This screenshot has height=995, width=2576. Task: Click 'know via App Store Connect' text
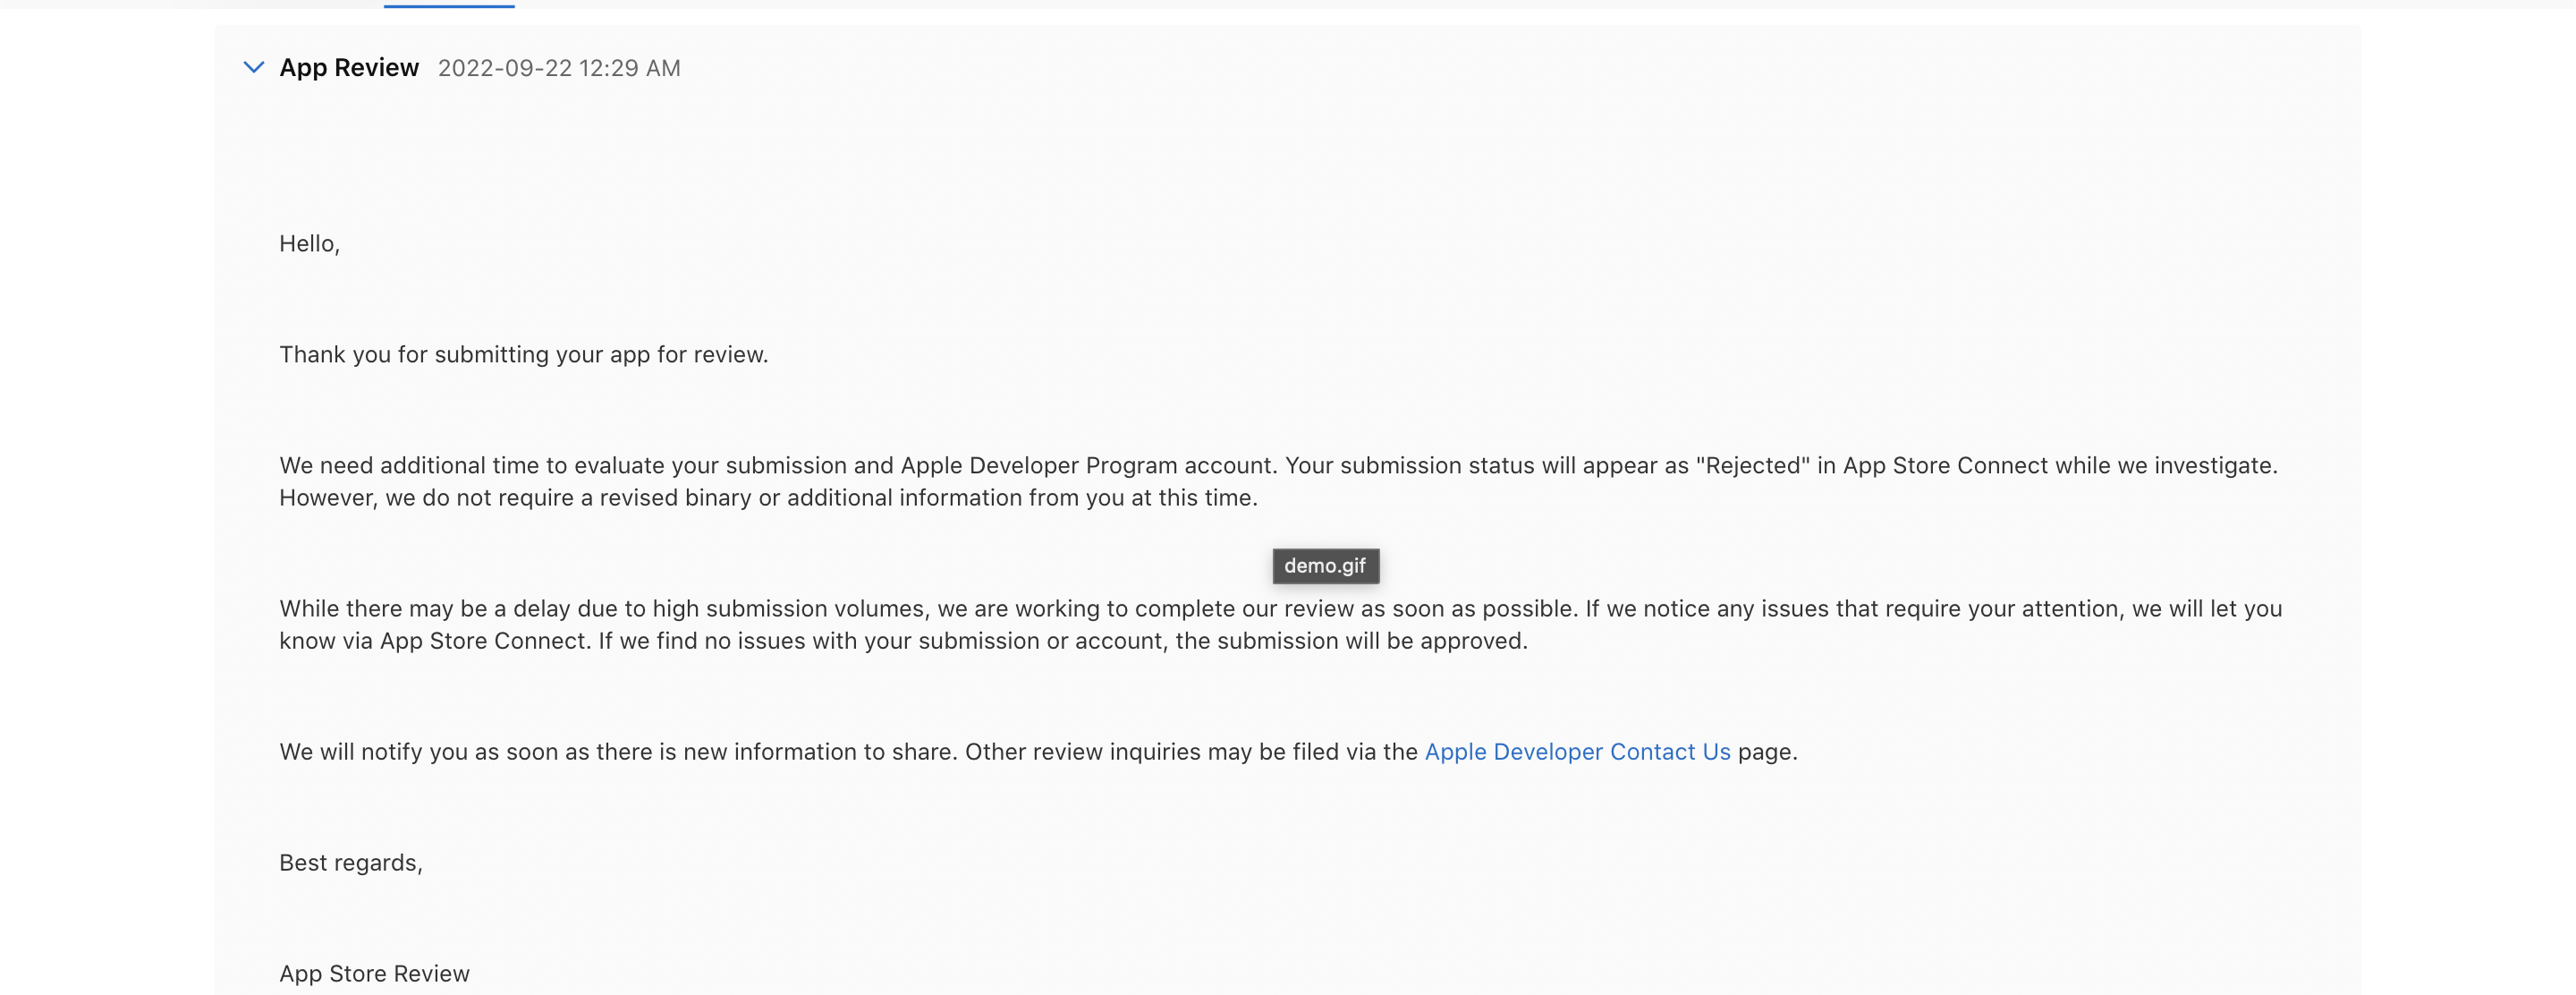pos(432,641)
